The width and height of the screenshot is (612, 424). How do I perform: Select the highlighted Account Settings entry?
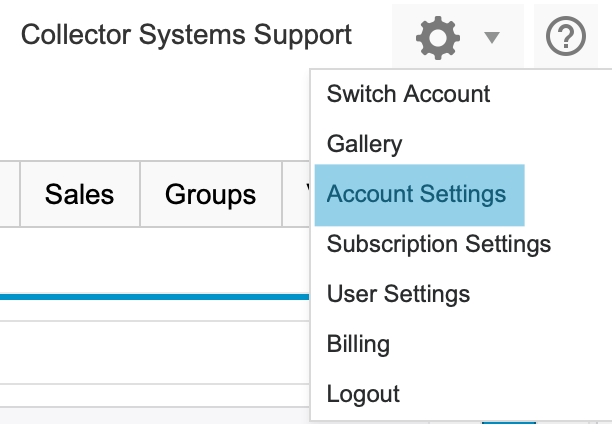point(416,194)
